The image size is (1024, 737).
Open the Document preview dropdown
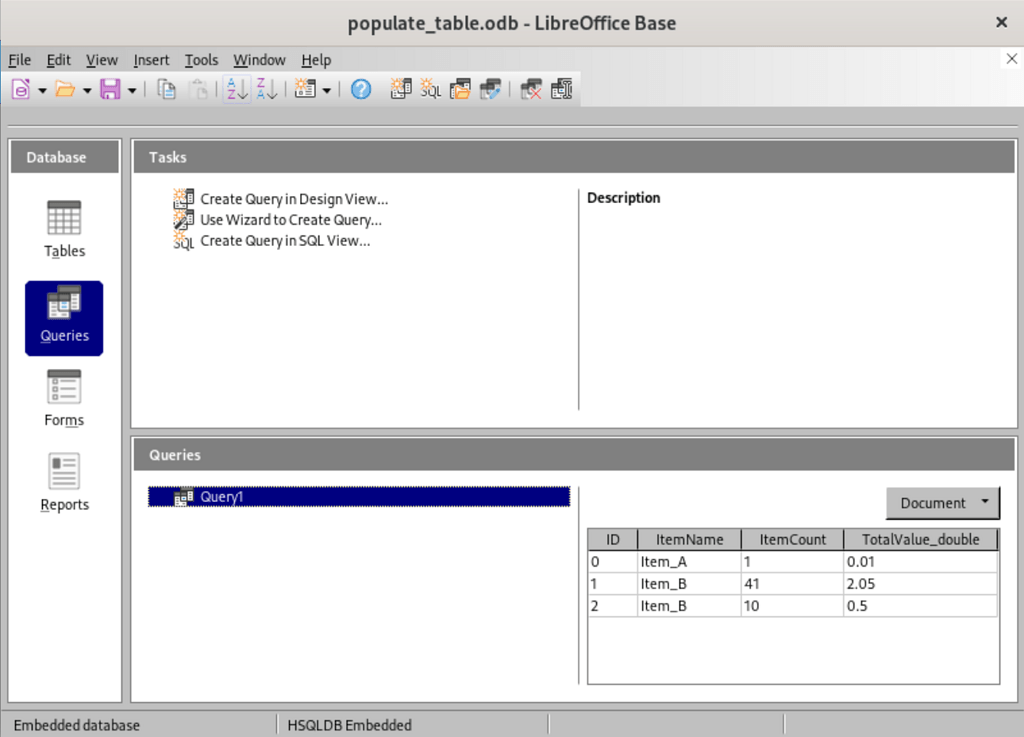[941, 503]
